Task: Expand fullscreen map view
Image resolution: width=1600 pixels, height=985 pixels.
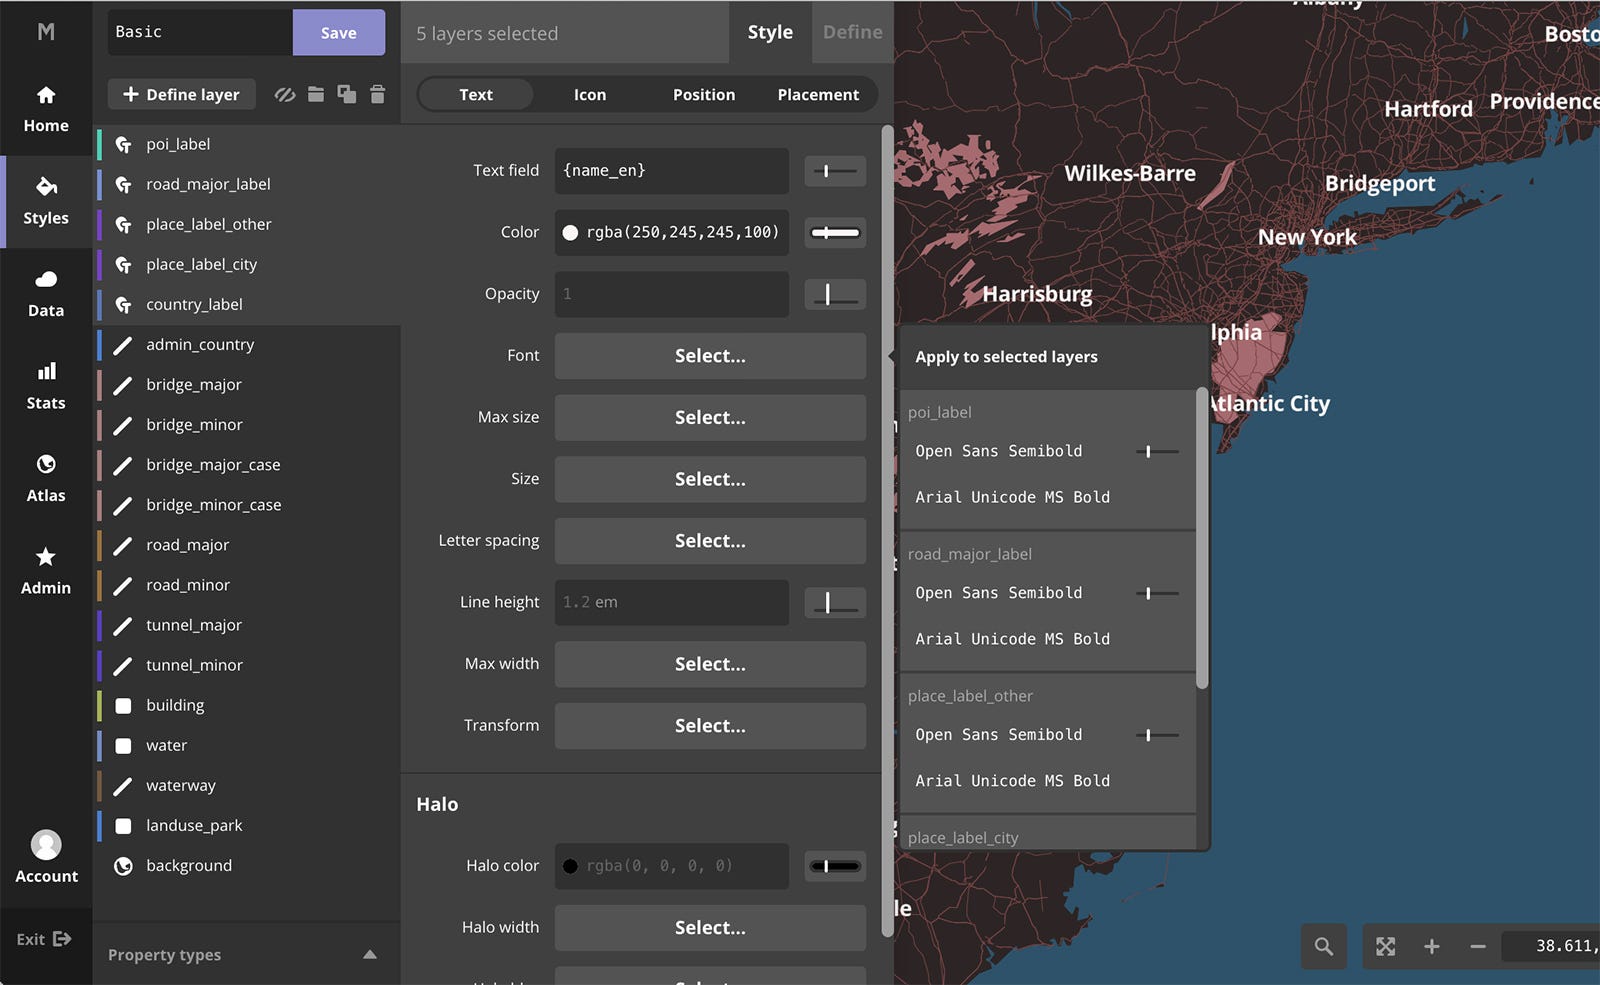Action: tap(1386, 947)
